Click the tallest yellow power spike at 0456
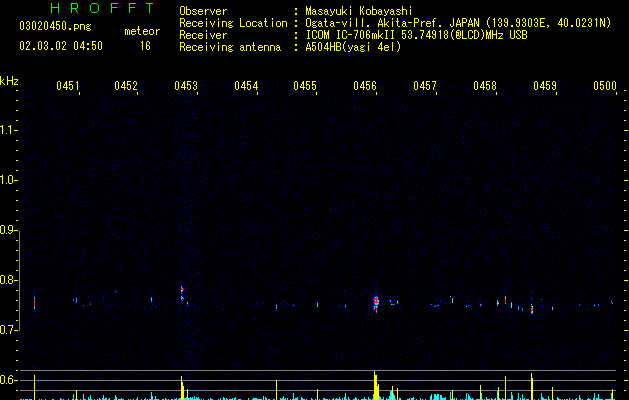629x400 pixels. [375, 386]
